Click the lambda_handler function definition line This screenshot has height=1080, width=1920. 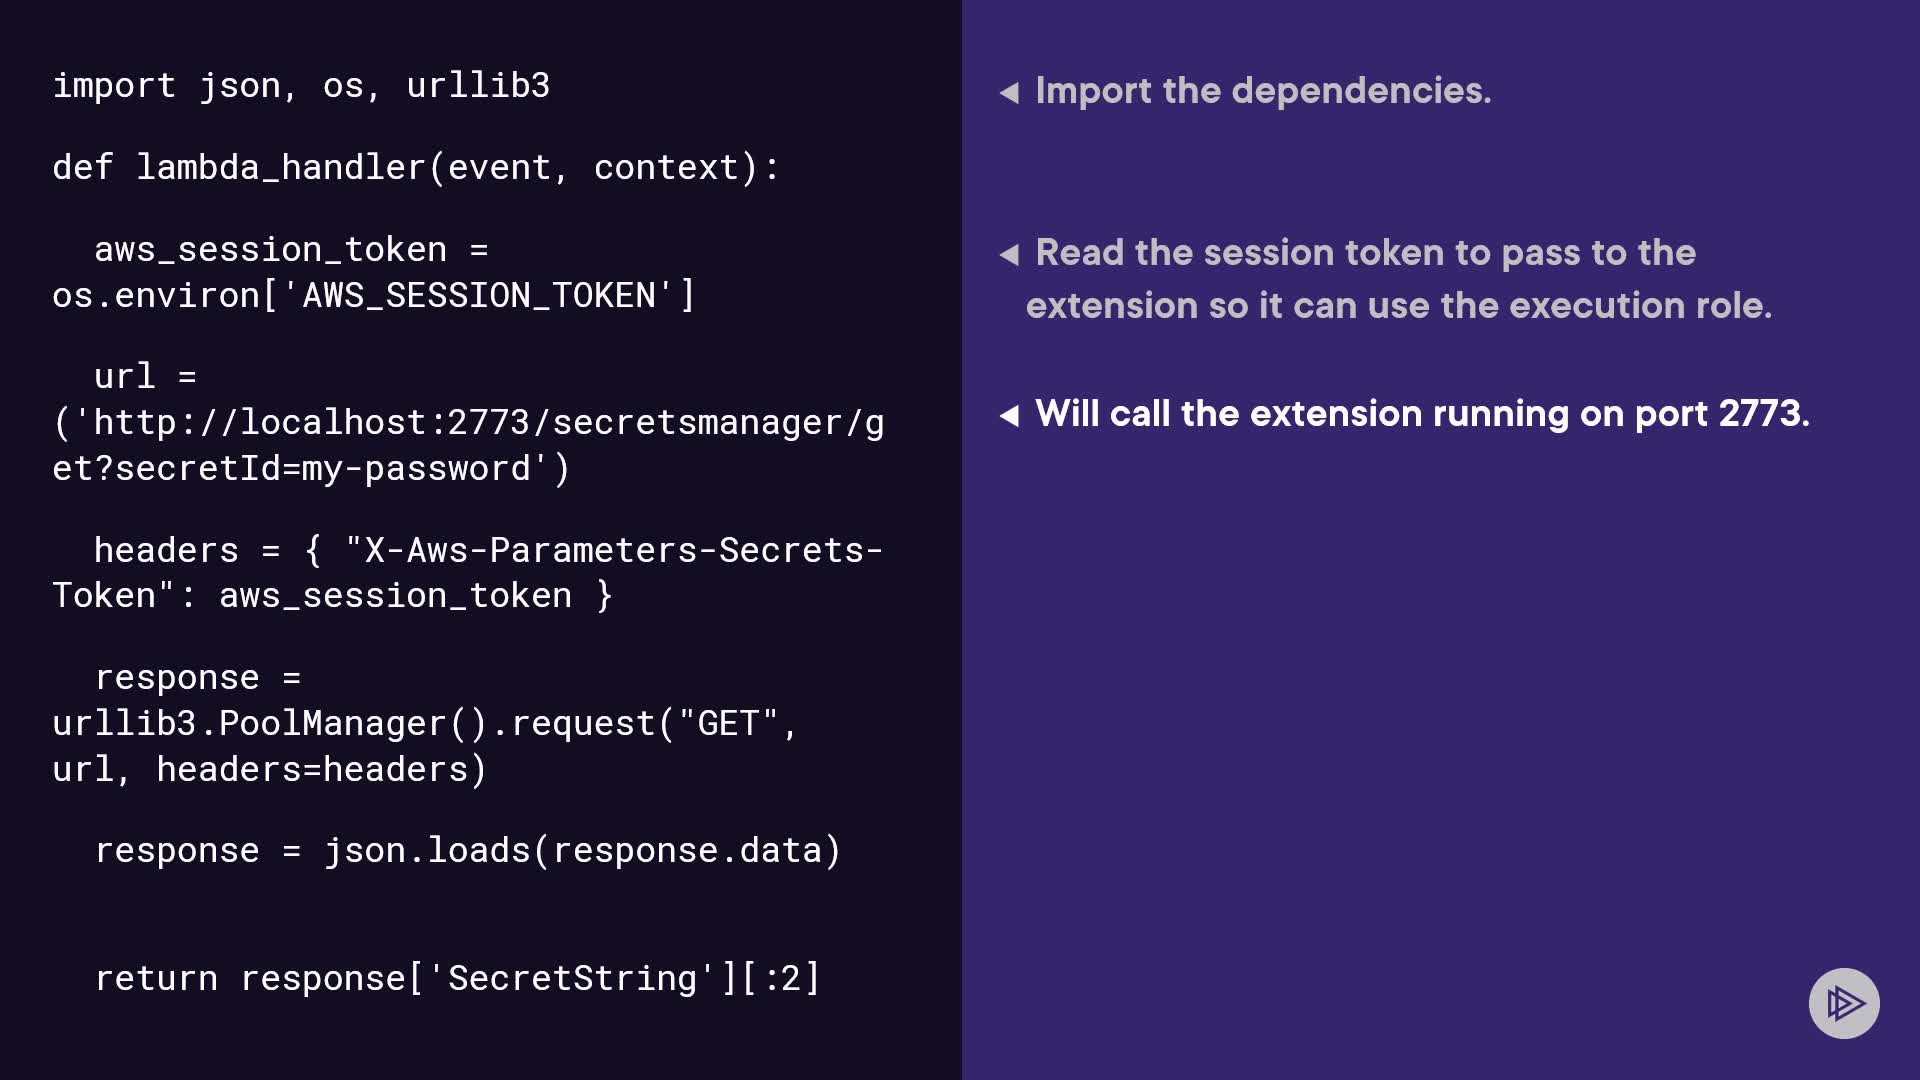(415, 168)
